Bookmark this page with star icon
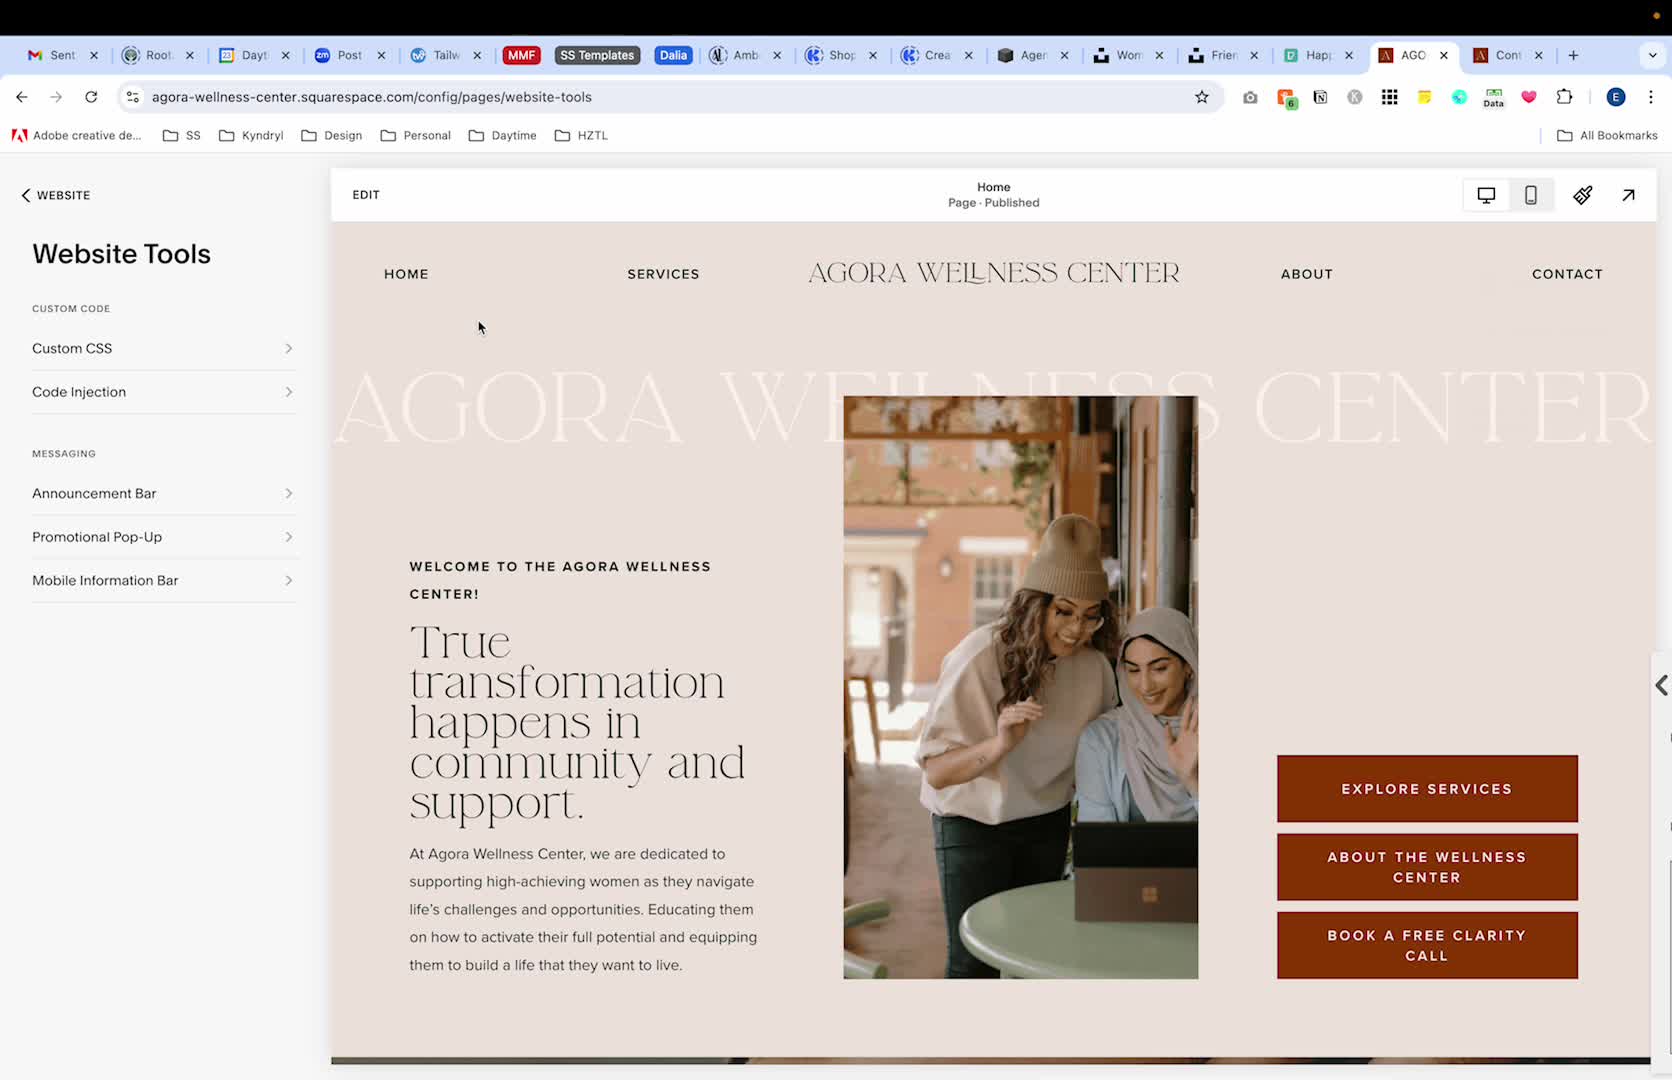The height and width of the screenshot is (1080, 1672). pyautogui.click(x=1202, y=97)
